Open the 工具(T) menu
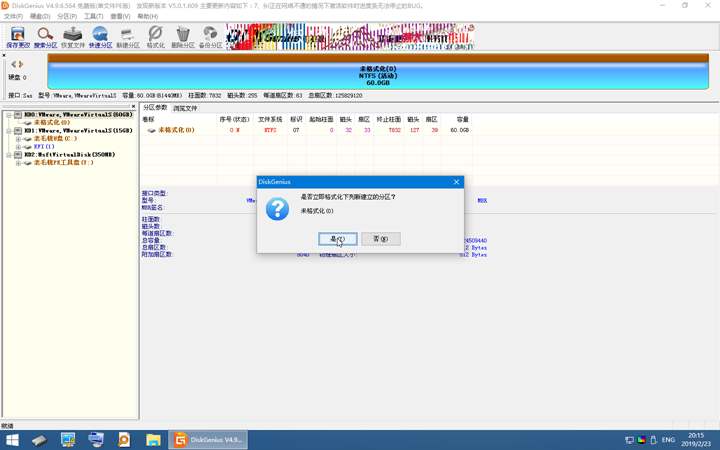 93,17
